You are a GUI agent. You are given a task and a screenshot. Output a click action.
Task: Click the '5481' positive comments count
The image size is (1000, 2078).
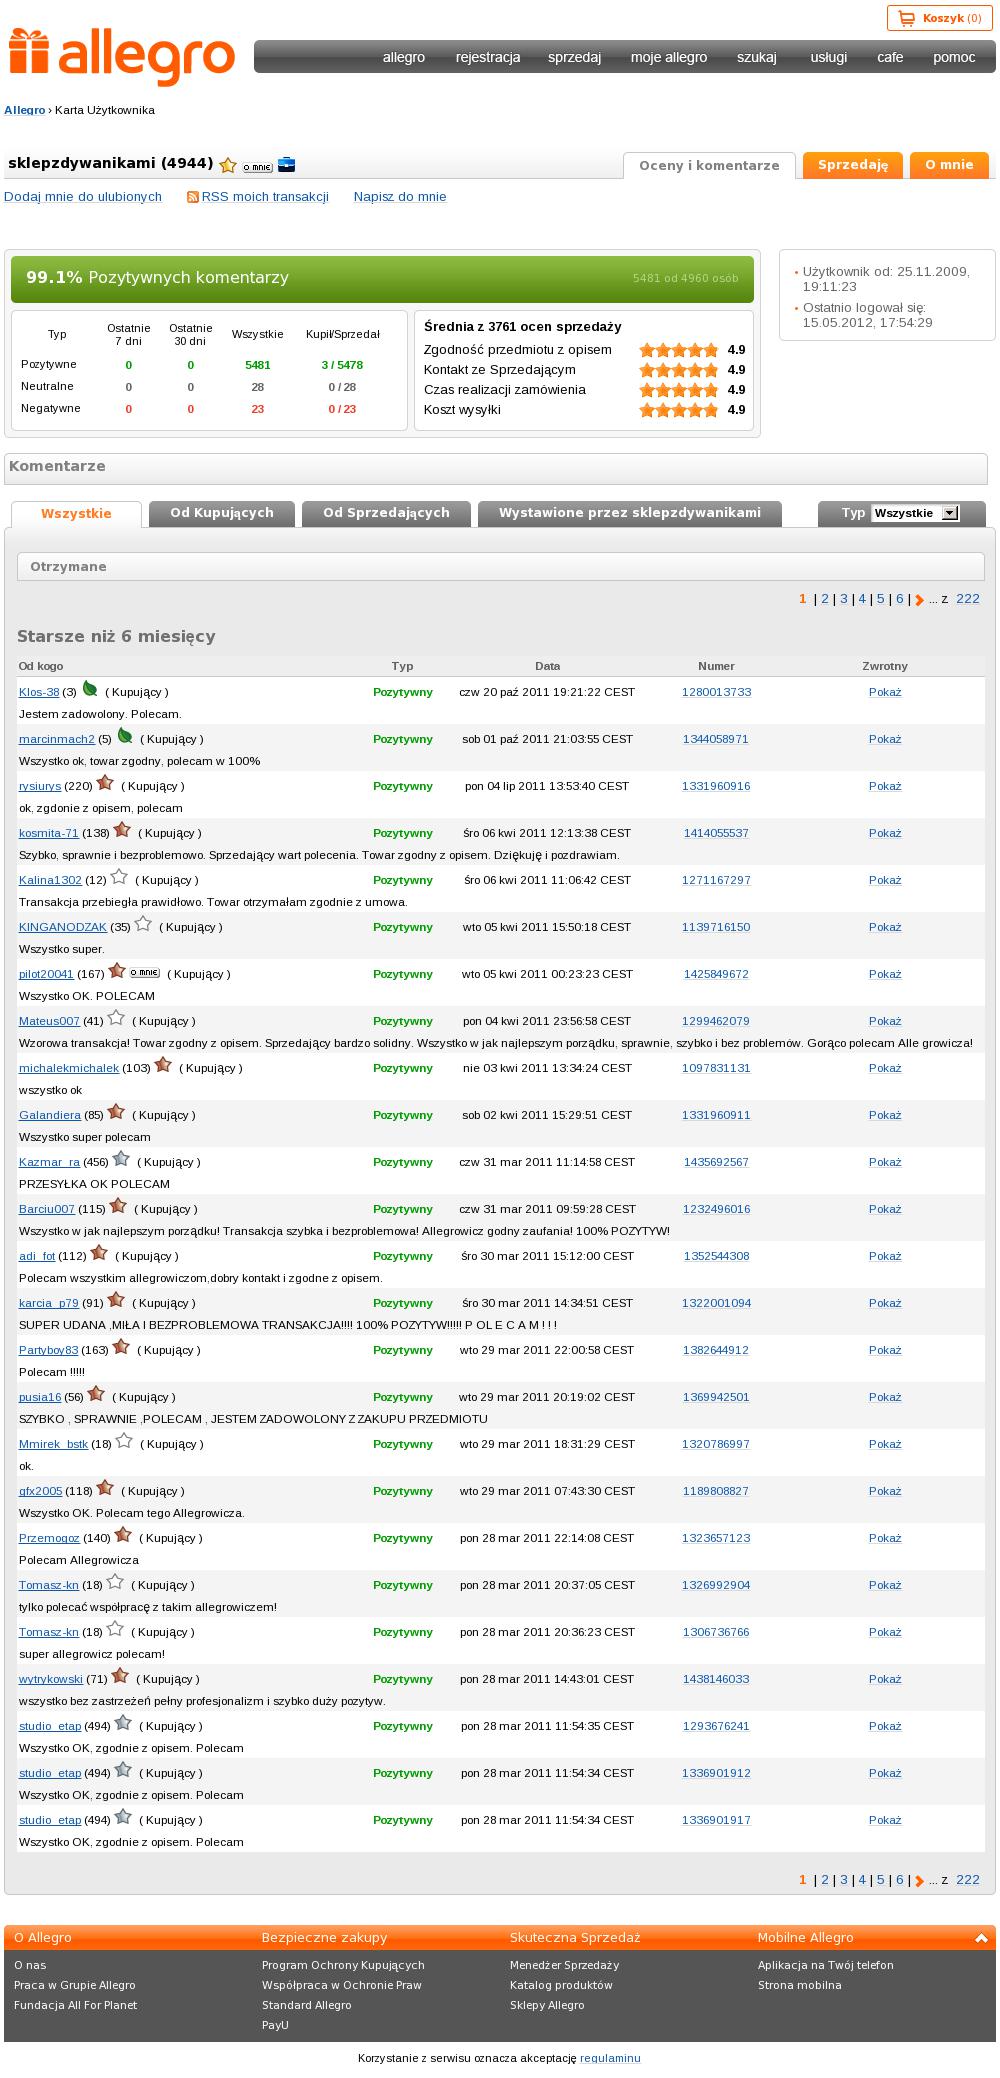(258, 365)
